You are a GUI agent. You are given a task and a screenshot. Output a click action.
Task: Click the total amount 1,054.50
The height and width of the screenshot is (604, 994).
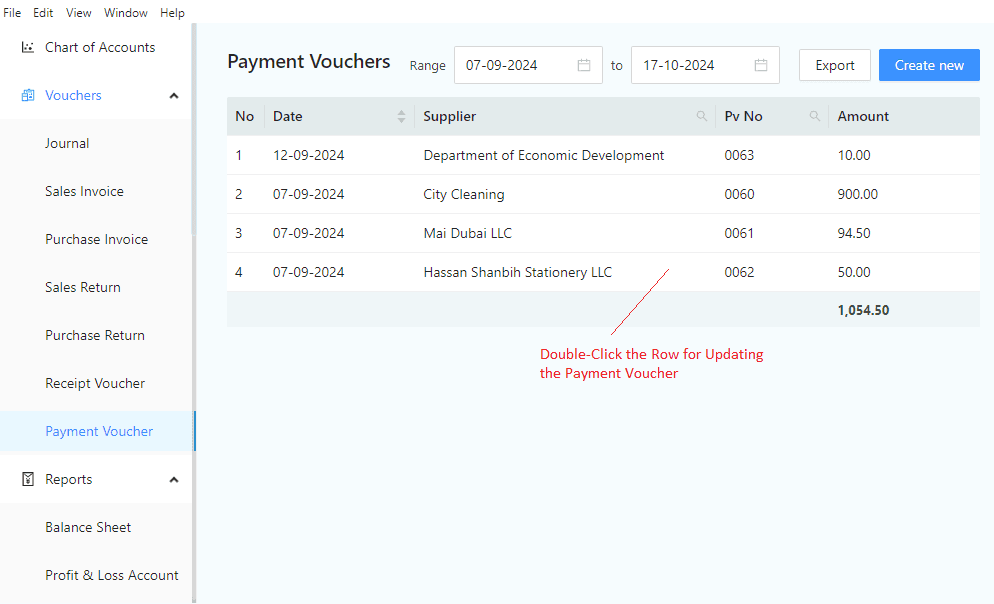tap(863, 310)
